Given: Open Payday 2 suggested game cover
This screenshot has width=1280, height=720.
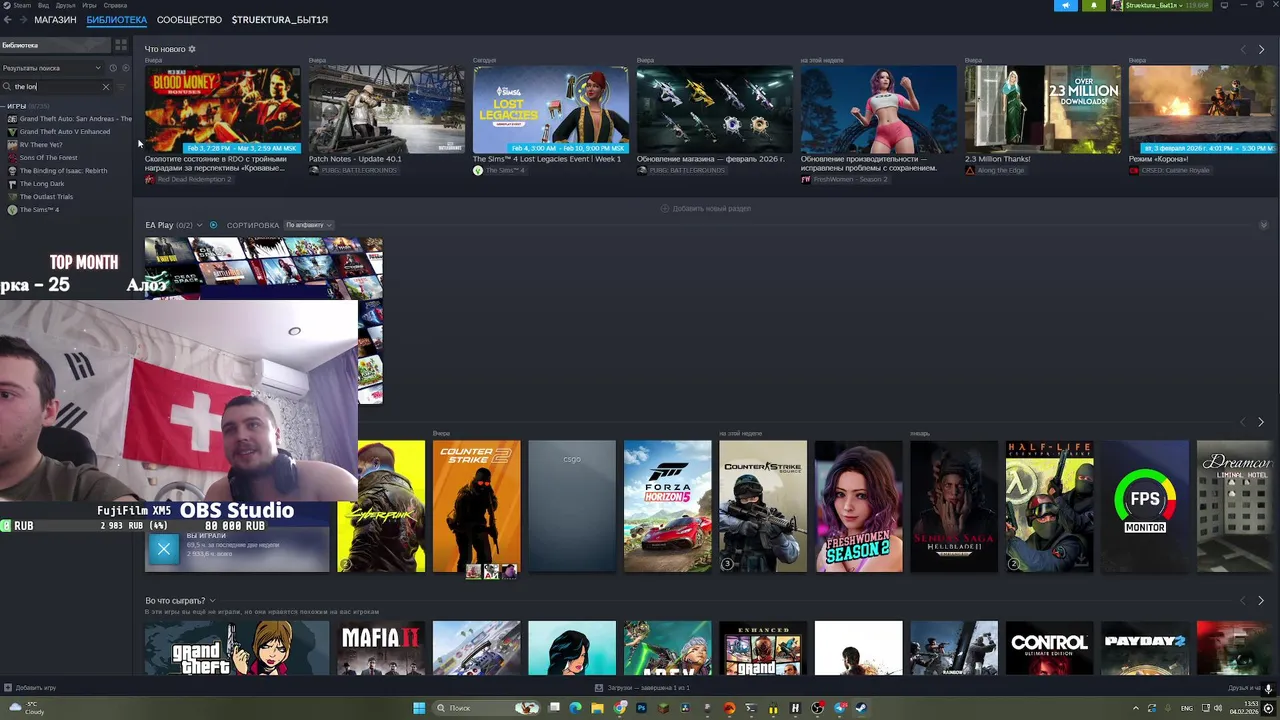Looking at the screenshot, I should pyautogui.click(x=1145, y=648).
